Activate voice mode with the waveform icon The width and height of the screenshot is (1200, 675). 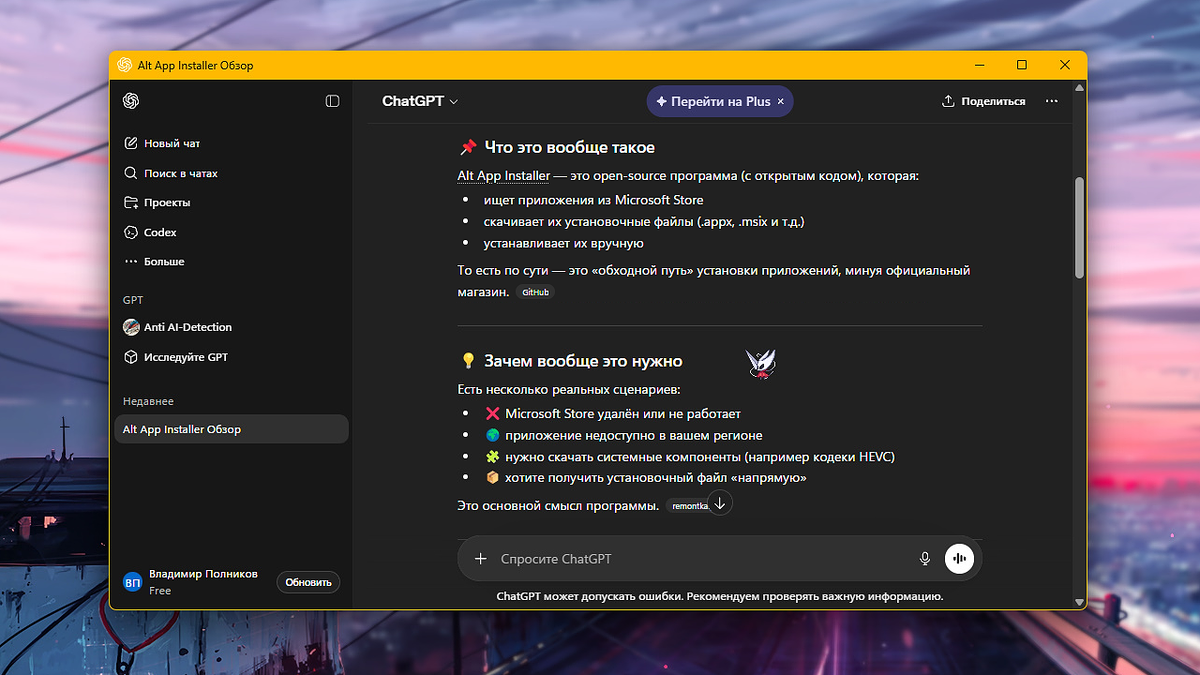(959, 558)
